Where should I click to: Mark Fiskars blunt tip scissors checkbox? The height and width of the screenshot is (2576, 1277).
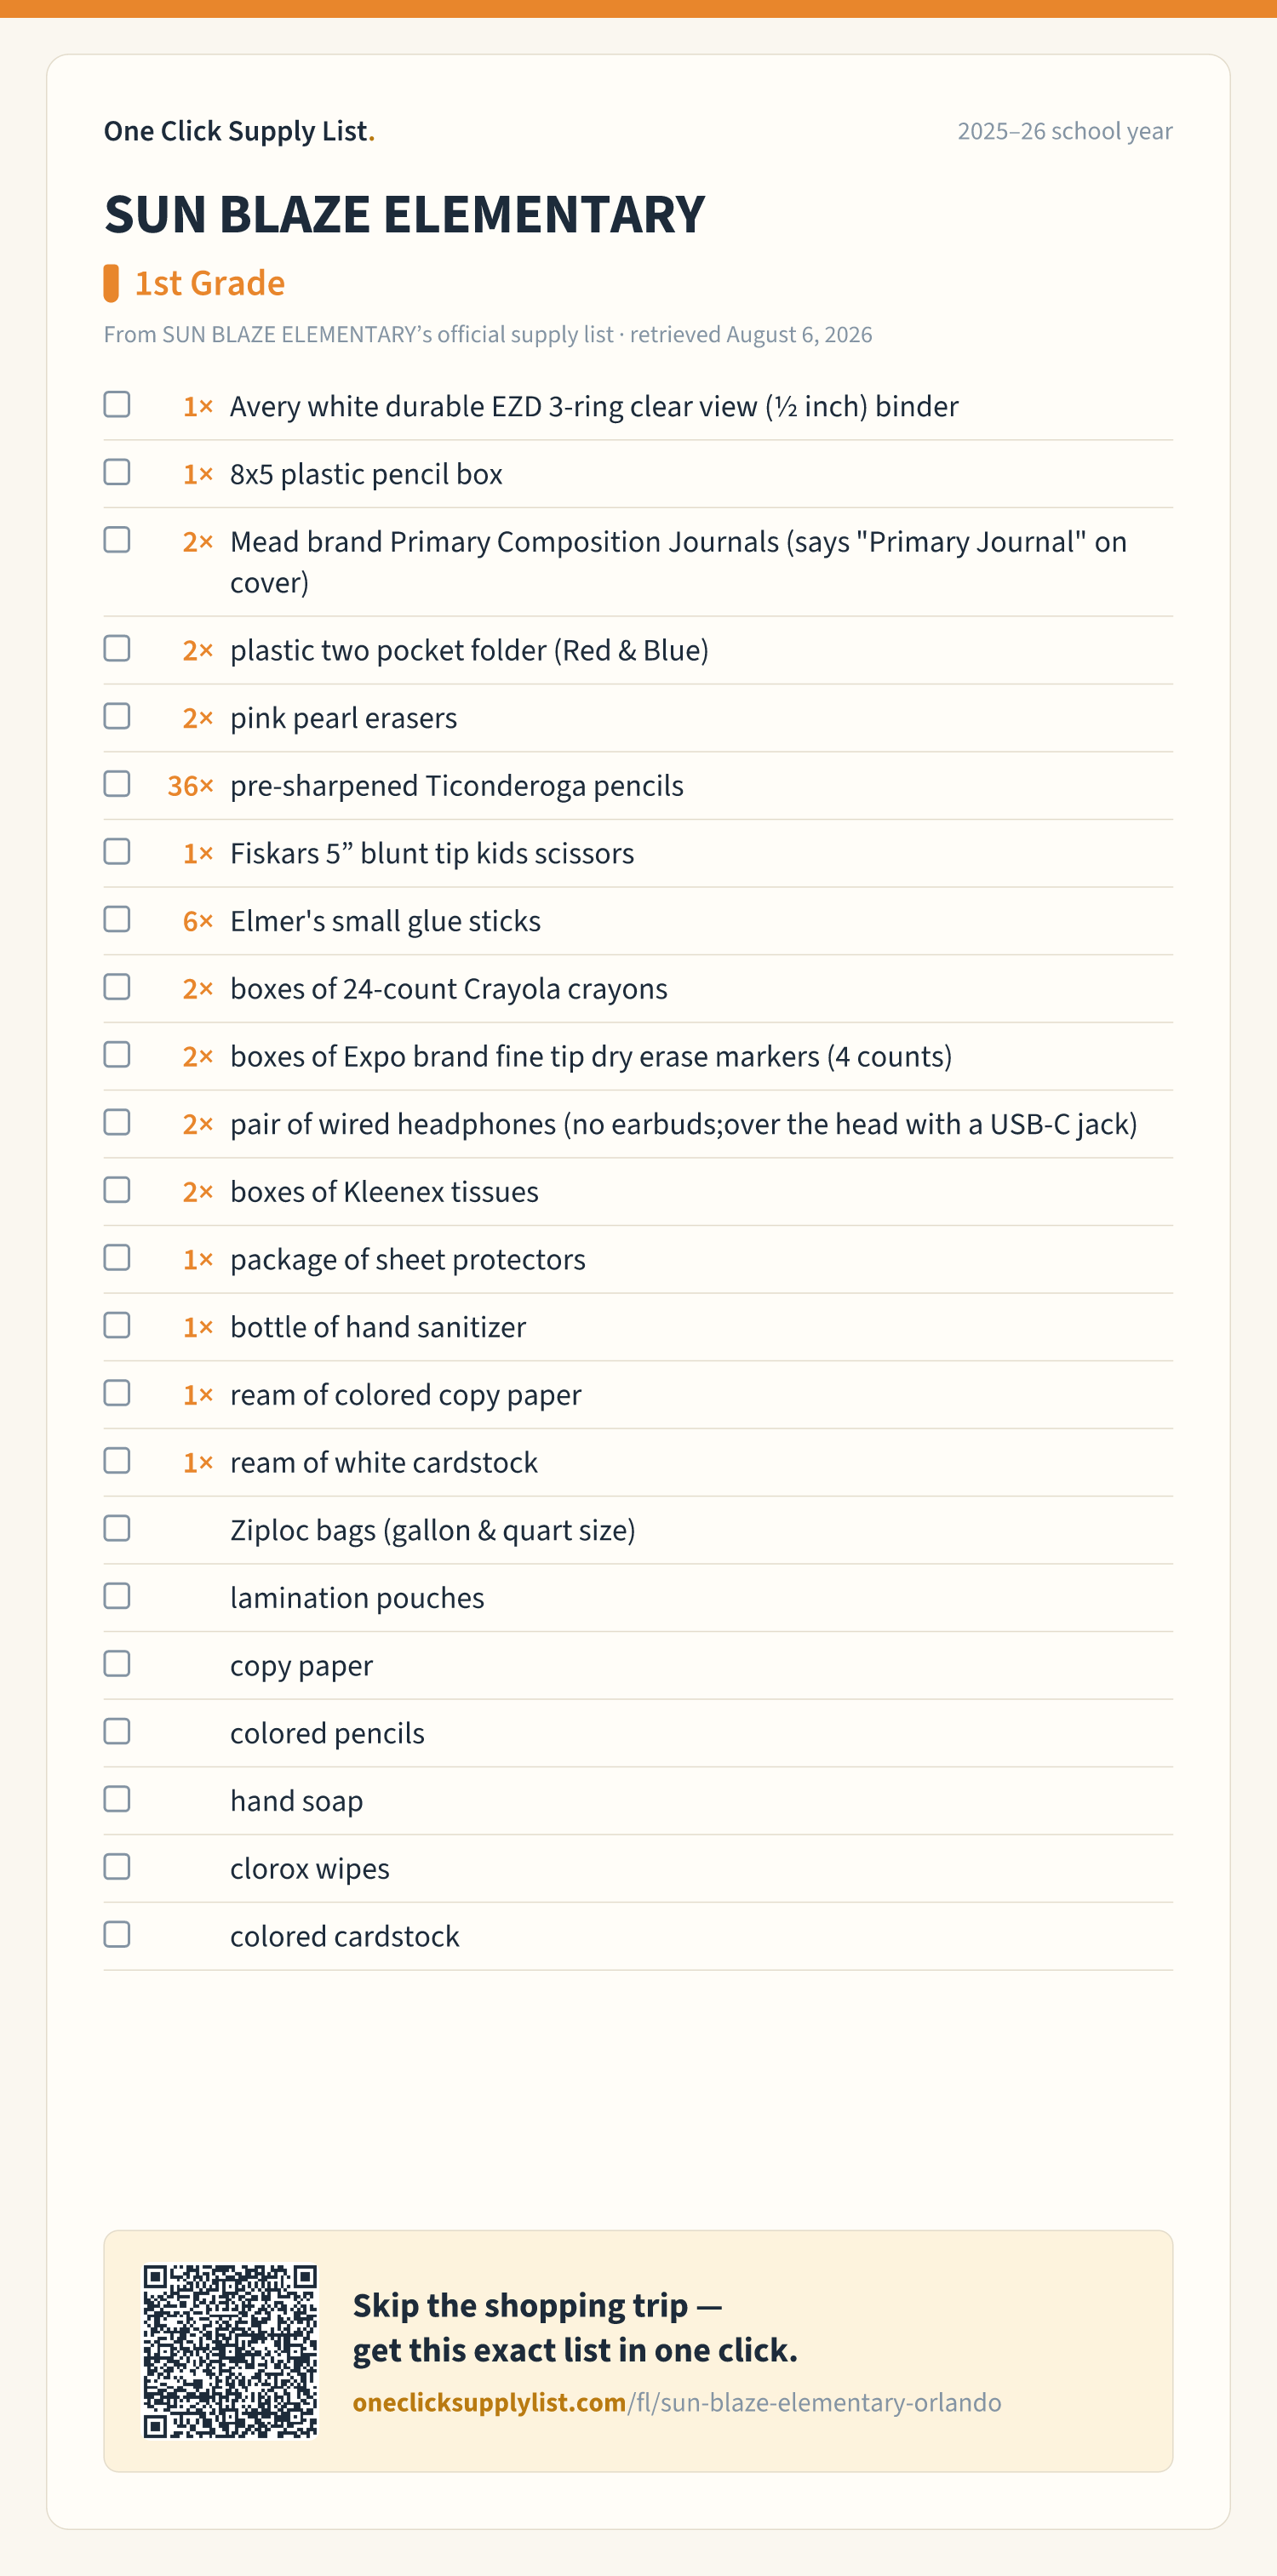(x=117, y=852)
